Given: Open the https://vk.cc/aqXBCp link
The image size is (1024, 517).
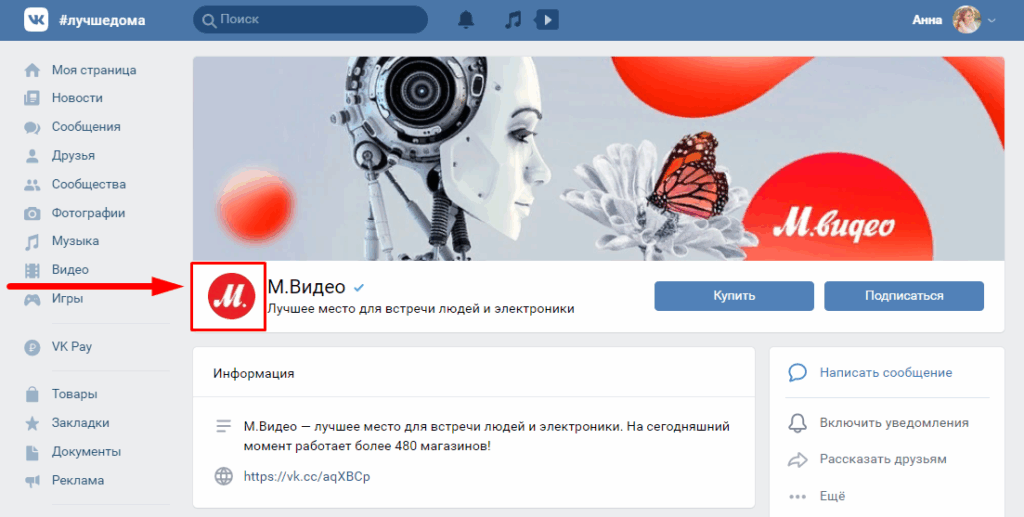Looking at the screenshot, I should [x=307, y=477].
